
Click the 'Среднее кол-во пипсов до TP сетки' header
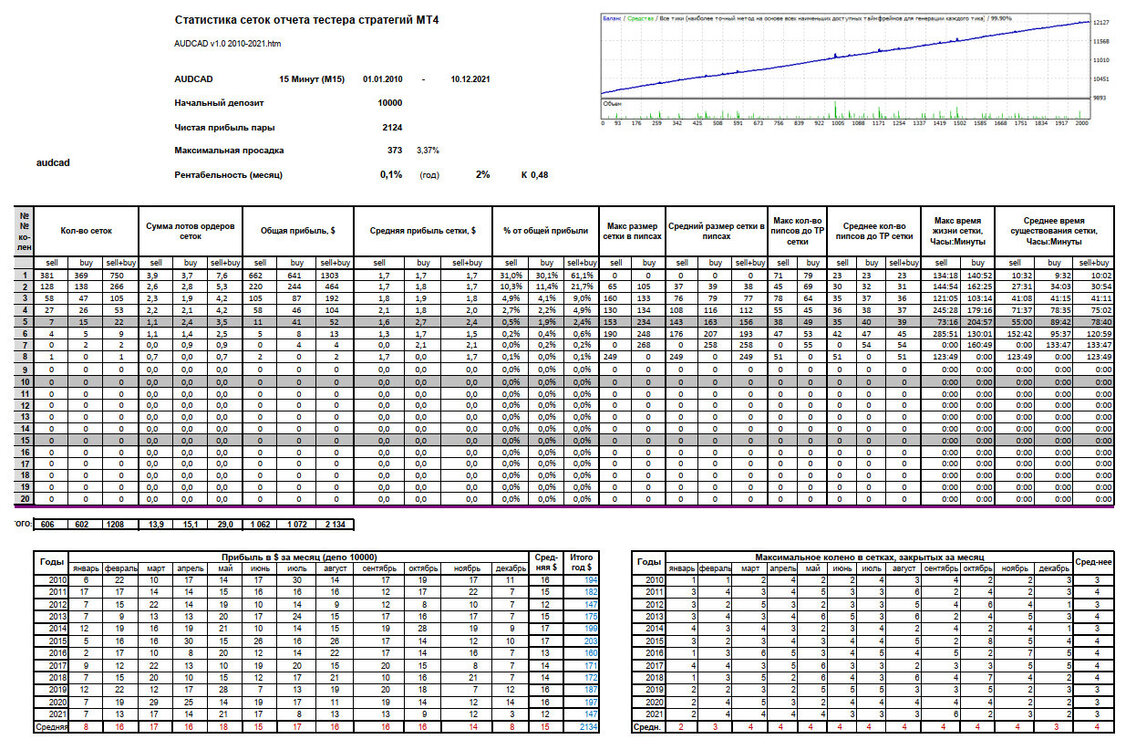tap(874, 231)
